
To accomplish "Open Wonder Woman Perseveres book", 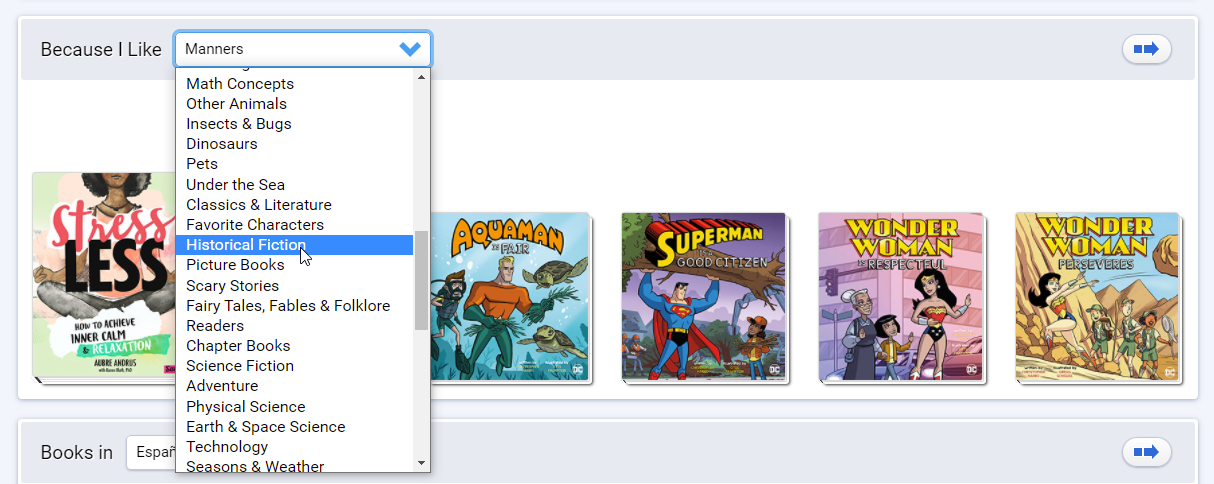I will 1097,296.
